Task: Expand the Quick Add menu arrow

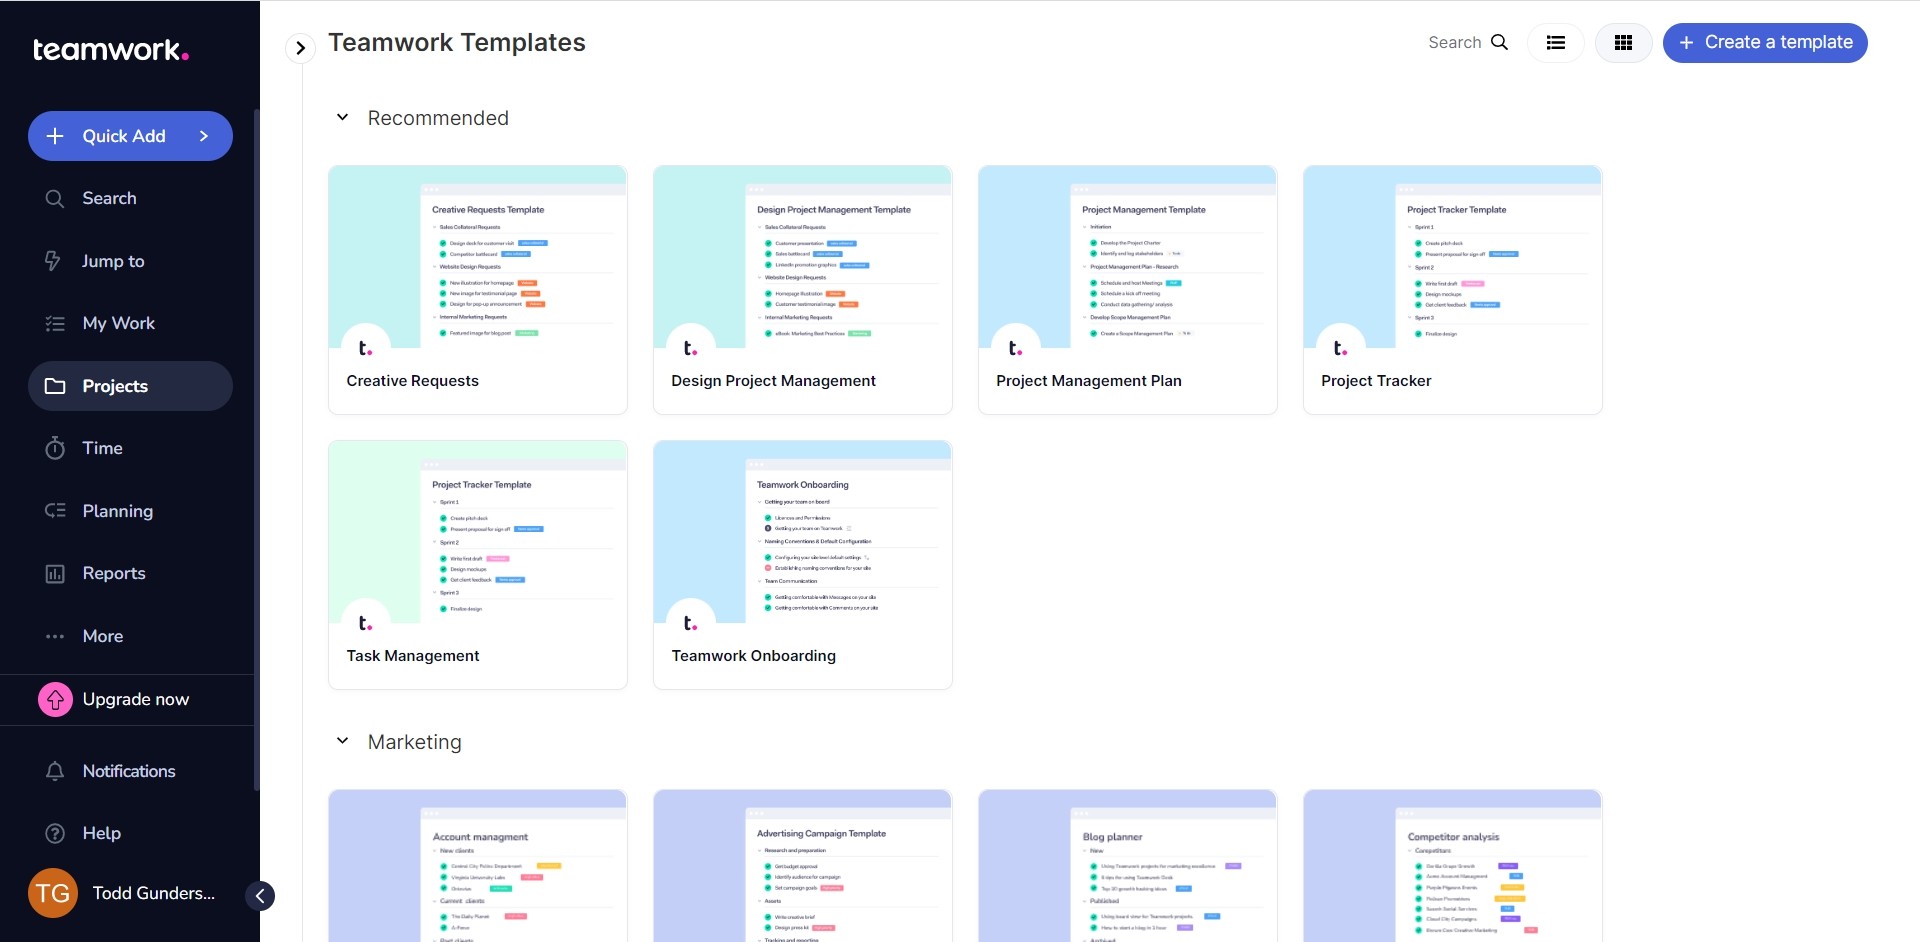Action: pos(203,136)
